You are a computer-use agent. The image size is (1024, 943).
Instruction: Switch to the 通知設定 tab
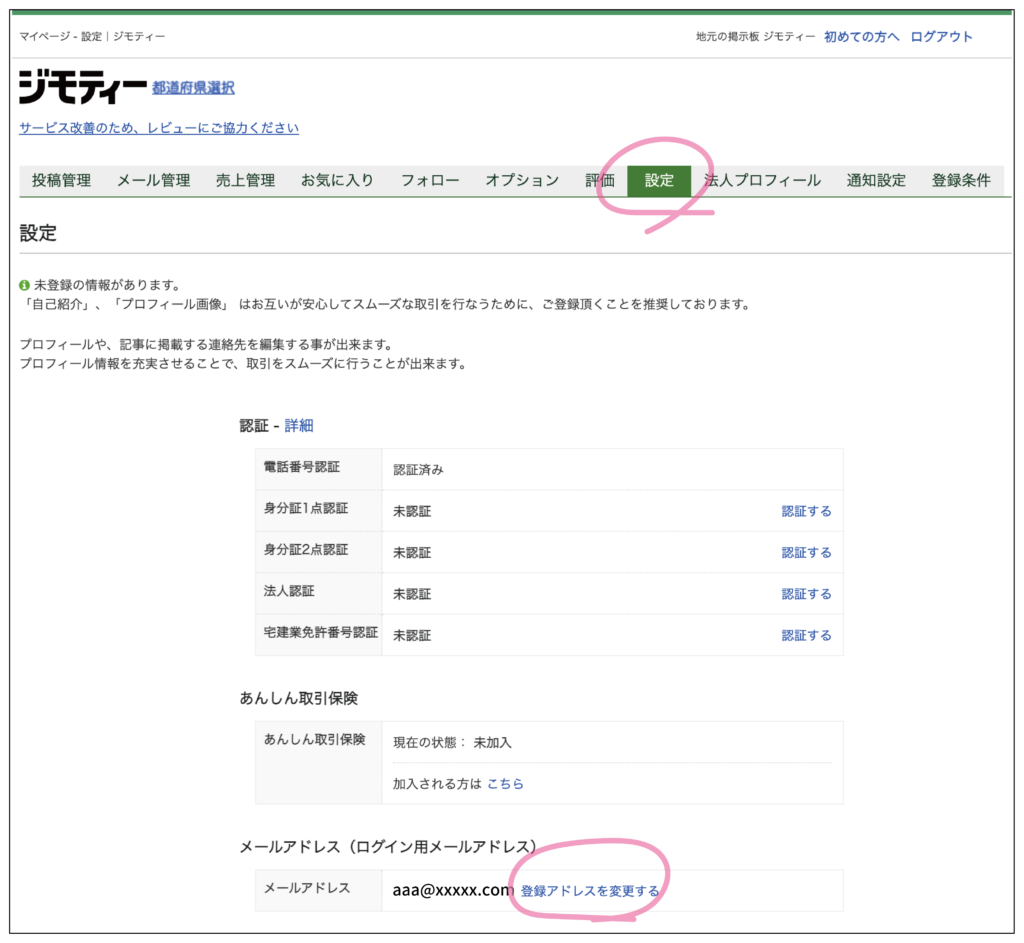point(876,180)
